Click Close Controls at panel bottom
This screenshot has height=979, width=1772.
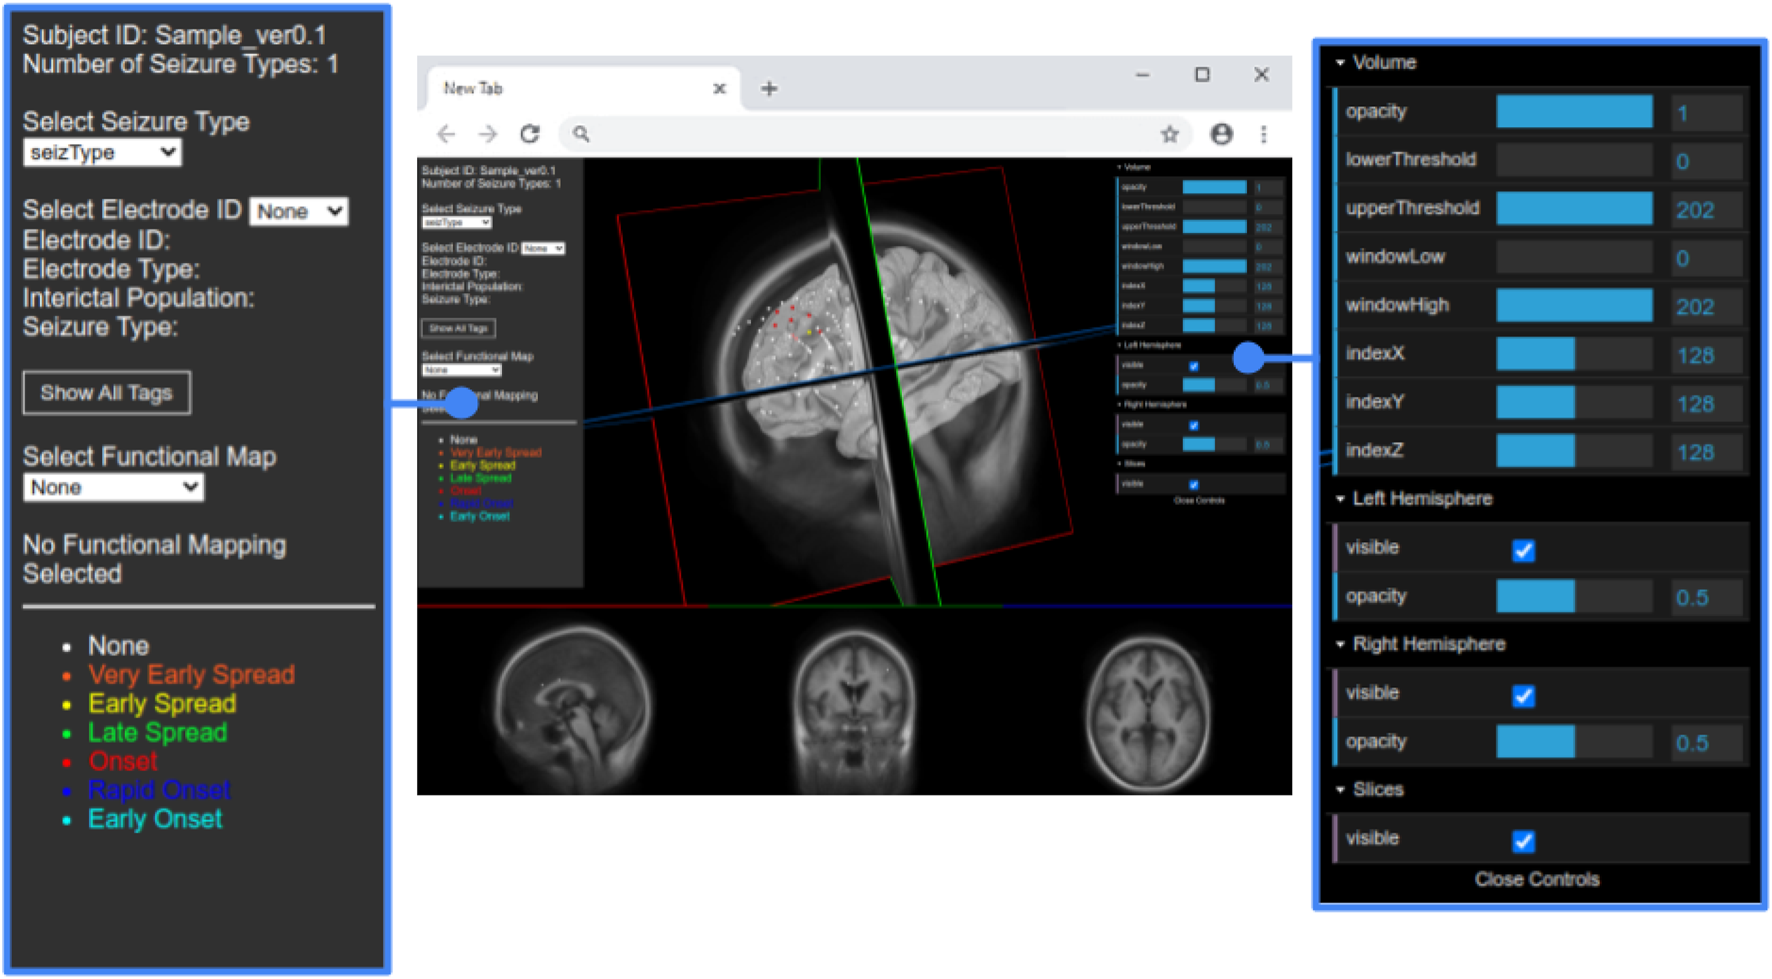click(1536, 879)
